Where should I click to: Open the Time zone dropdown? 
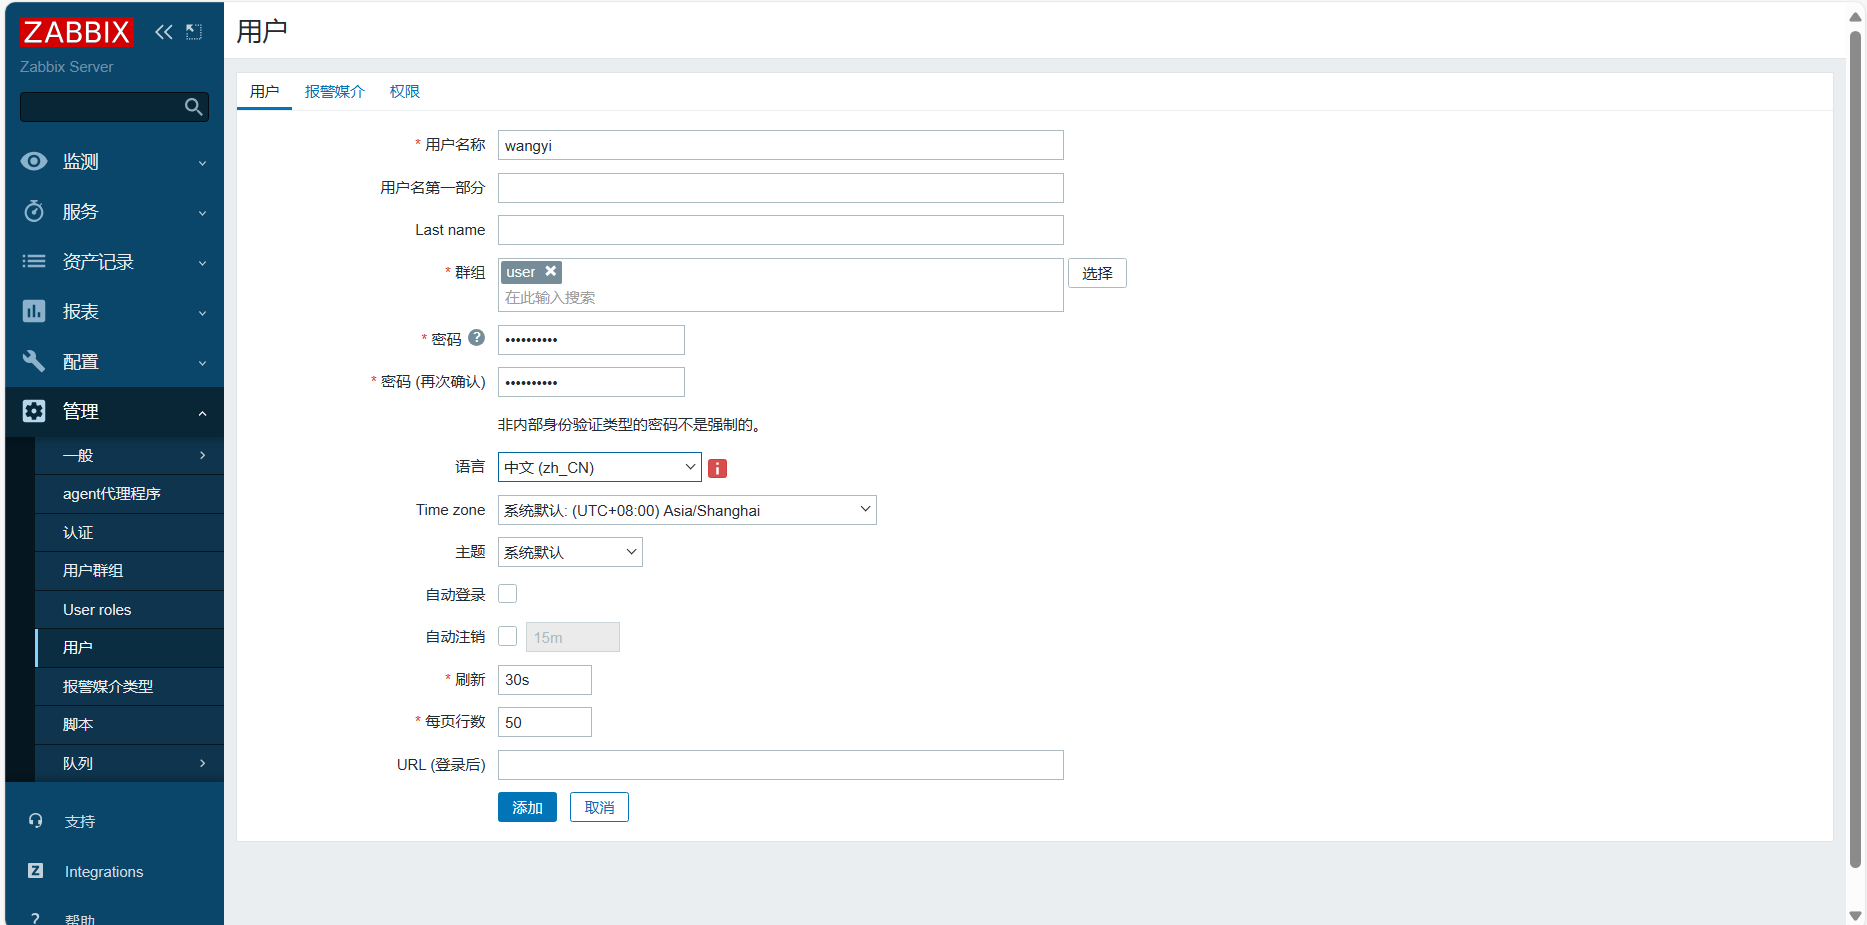687,510
